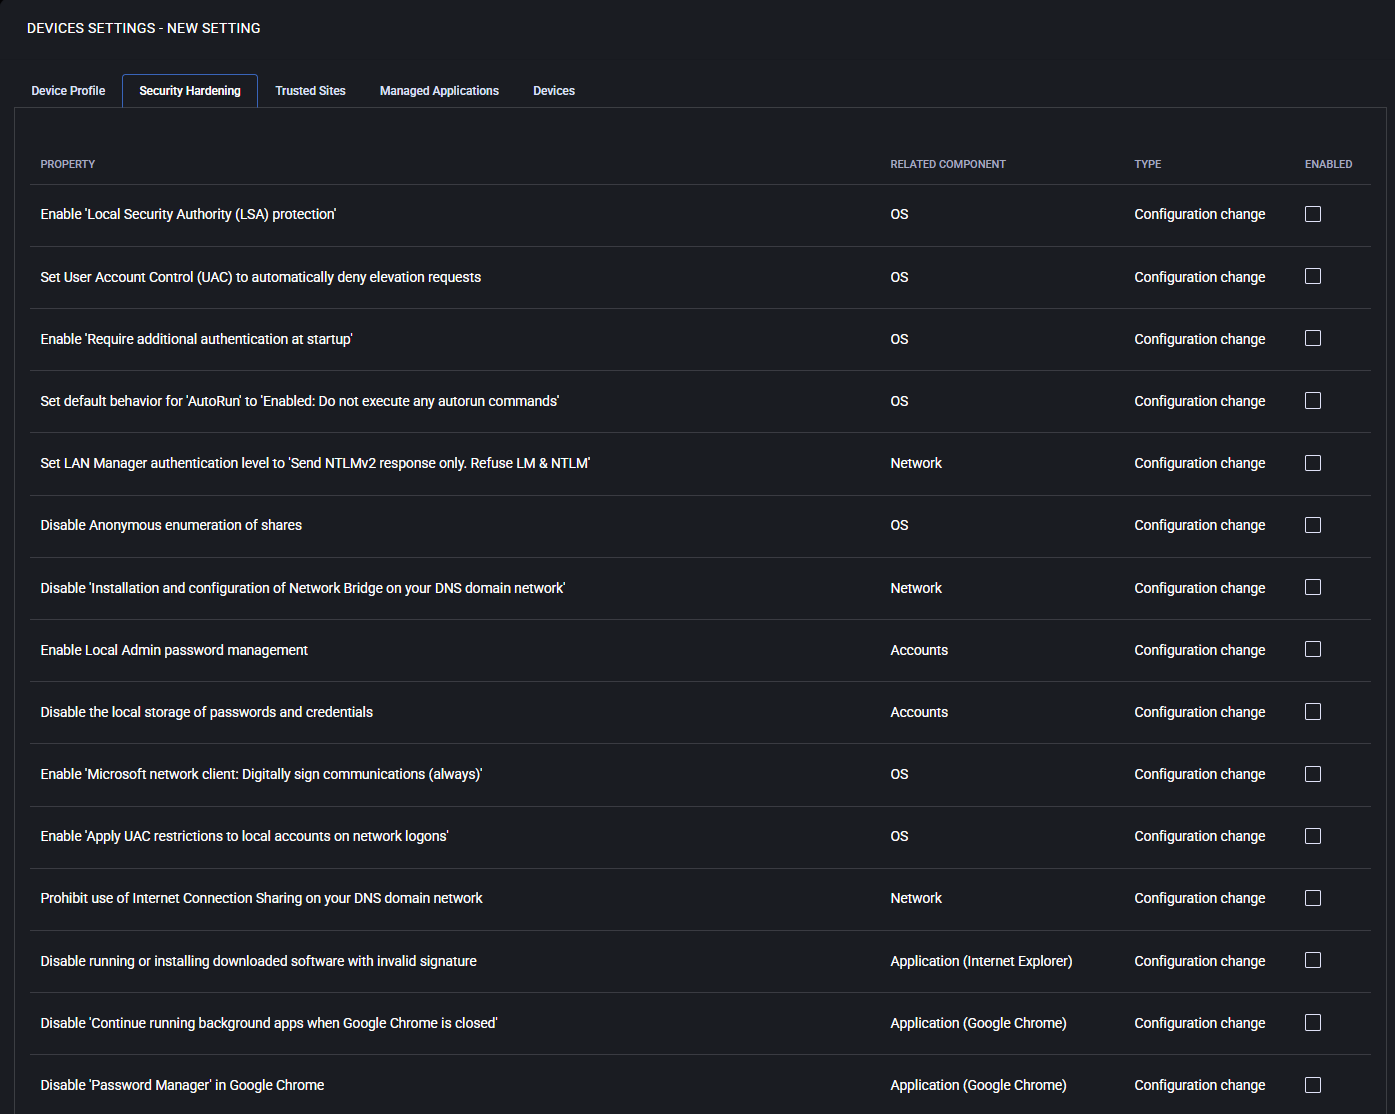The image size is (1395, 1114).
Task: Check Disable local storage of passwords
Action: pyautogui.click(x=1313, y=711)
